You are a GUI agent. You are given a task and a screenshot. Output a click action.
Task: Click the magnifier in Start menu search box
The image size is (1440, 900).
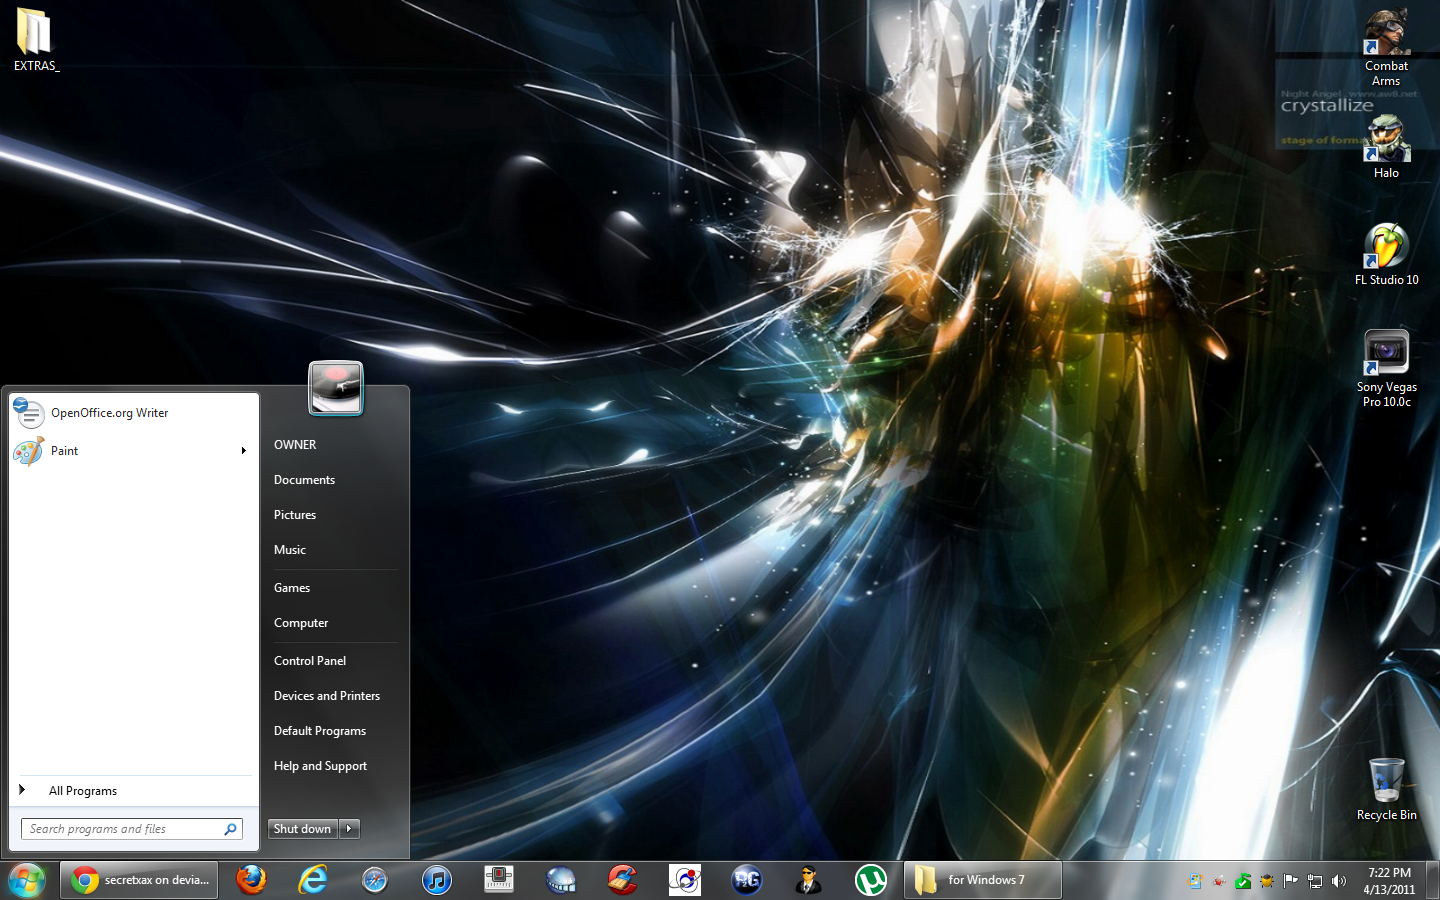pos(231,829)
